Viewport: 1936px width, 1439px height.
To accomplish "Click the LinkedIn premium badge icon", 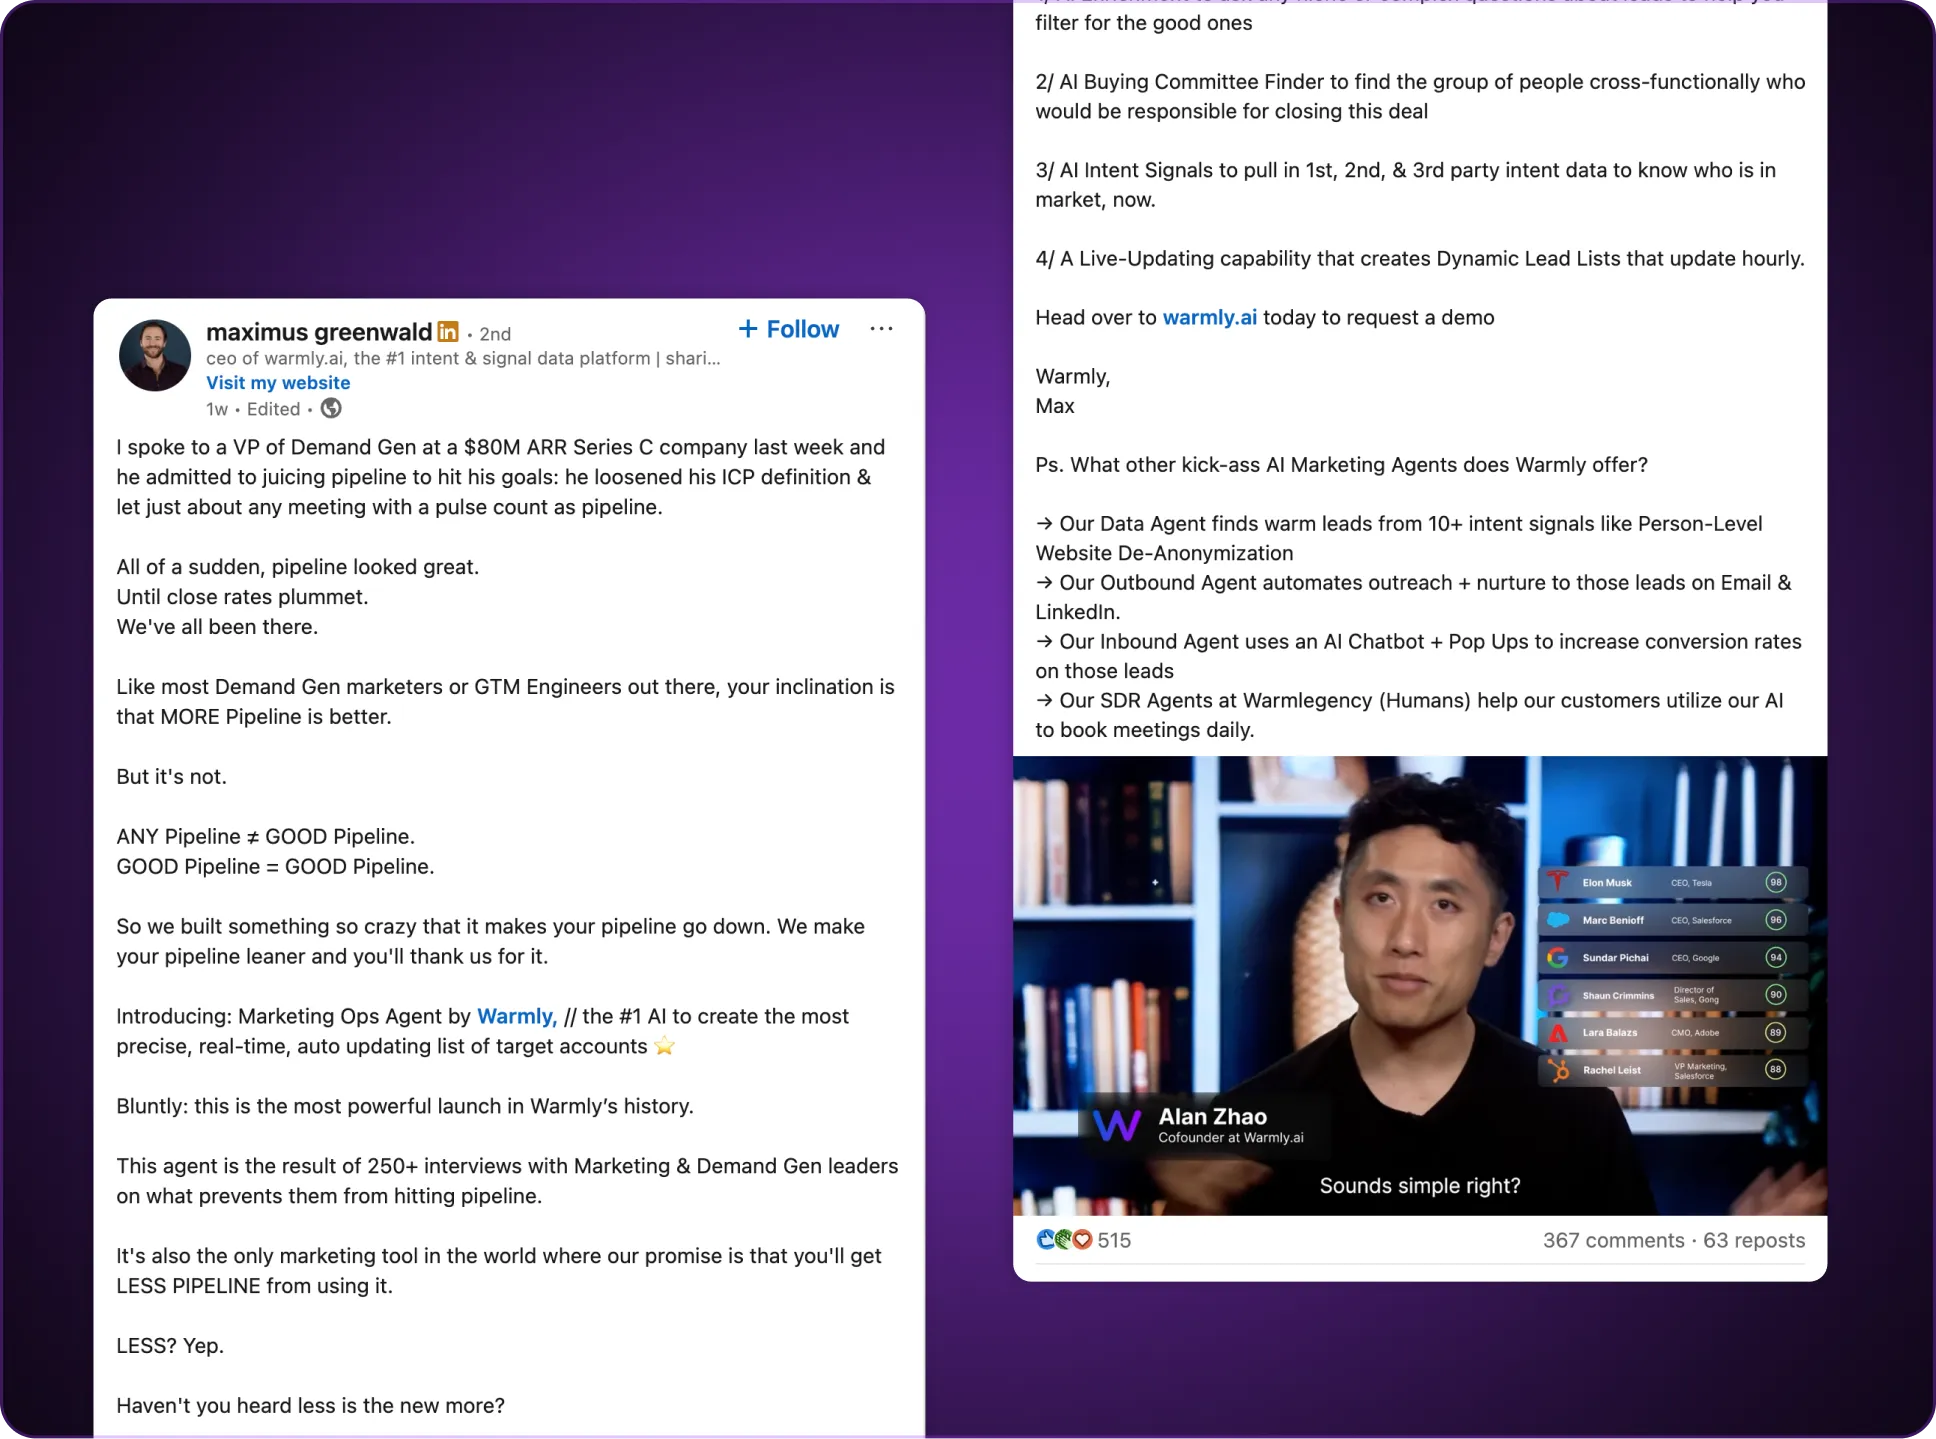I will click(x=448, y=332).
